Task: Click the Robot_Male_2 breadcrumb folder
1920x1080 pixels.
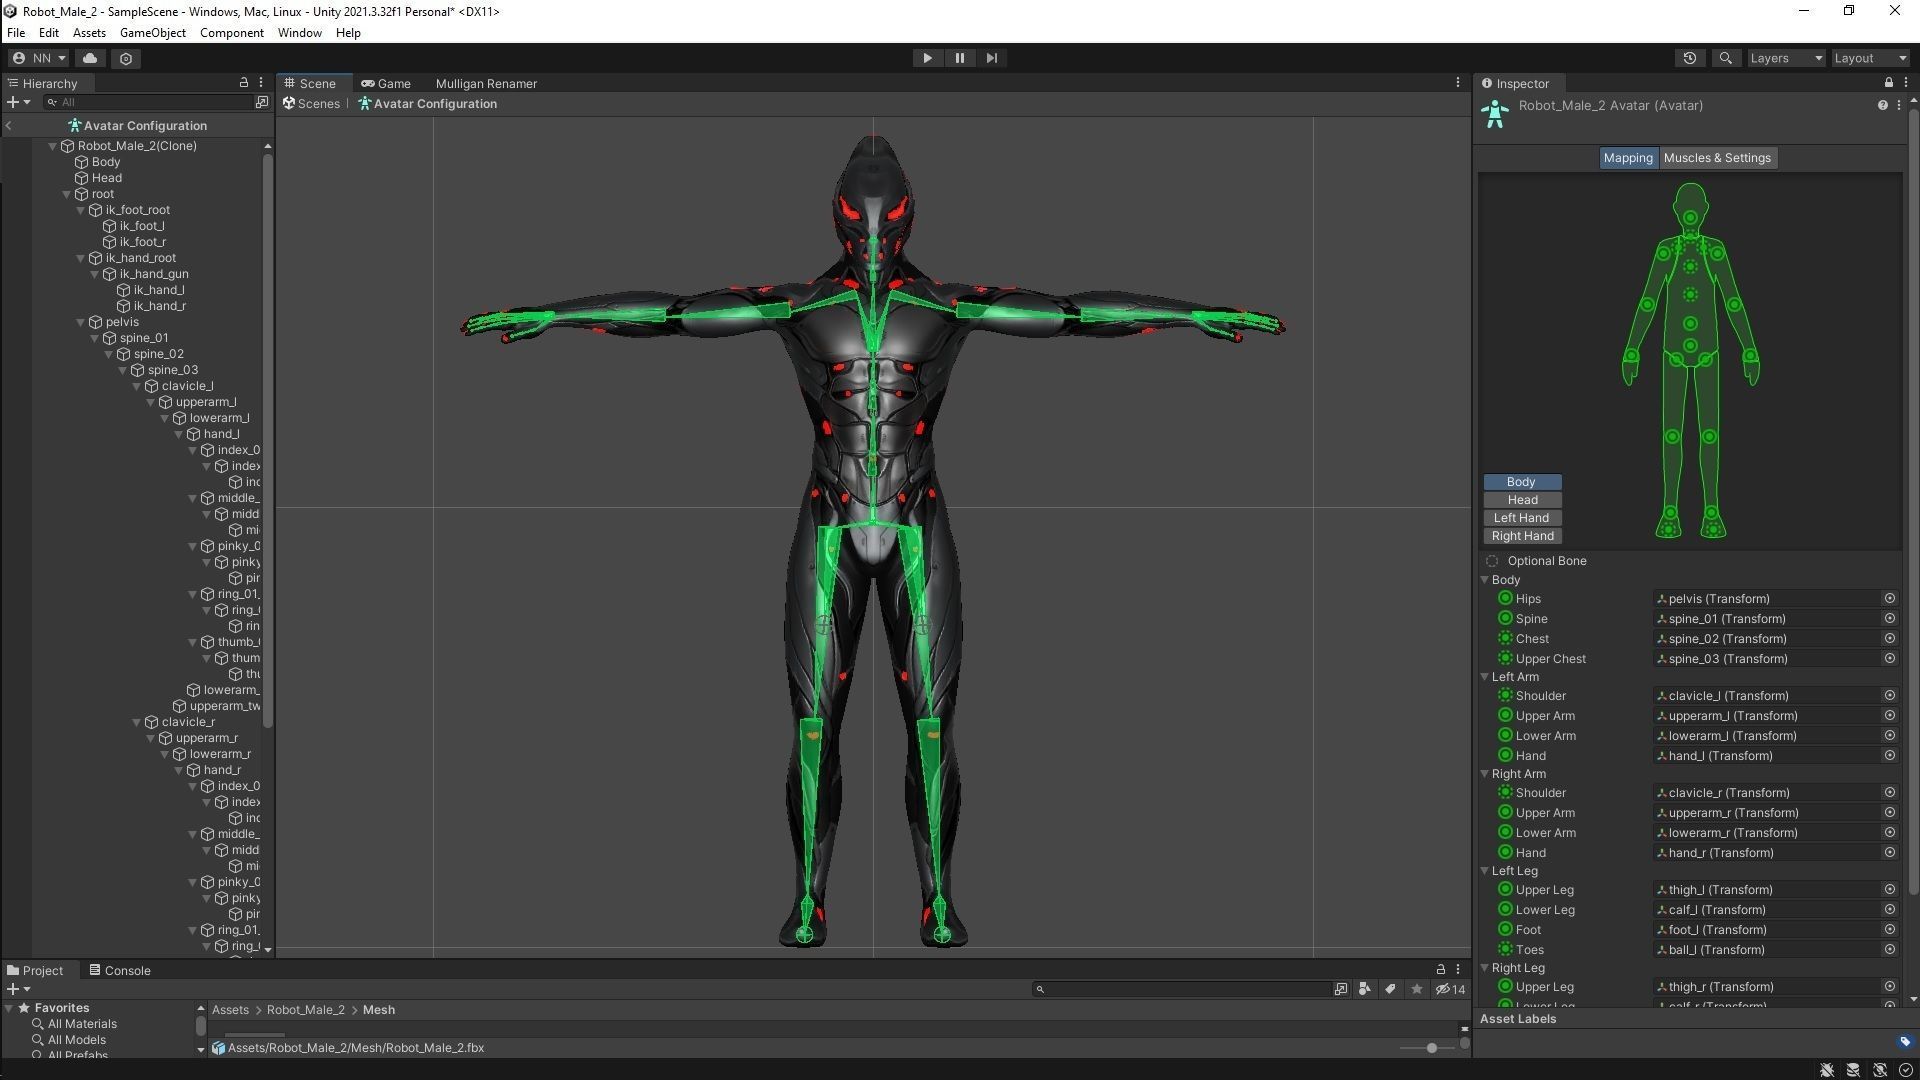Action: (305, 1010)
